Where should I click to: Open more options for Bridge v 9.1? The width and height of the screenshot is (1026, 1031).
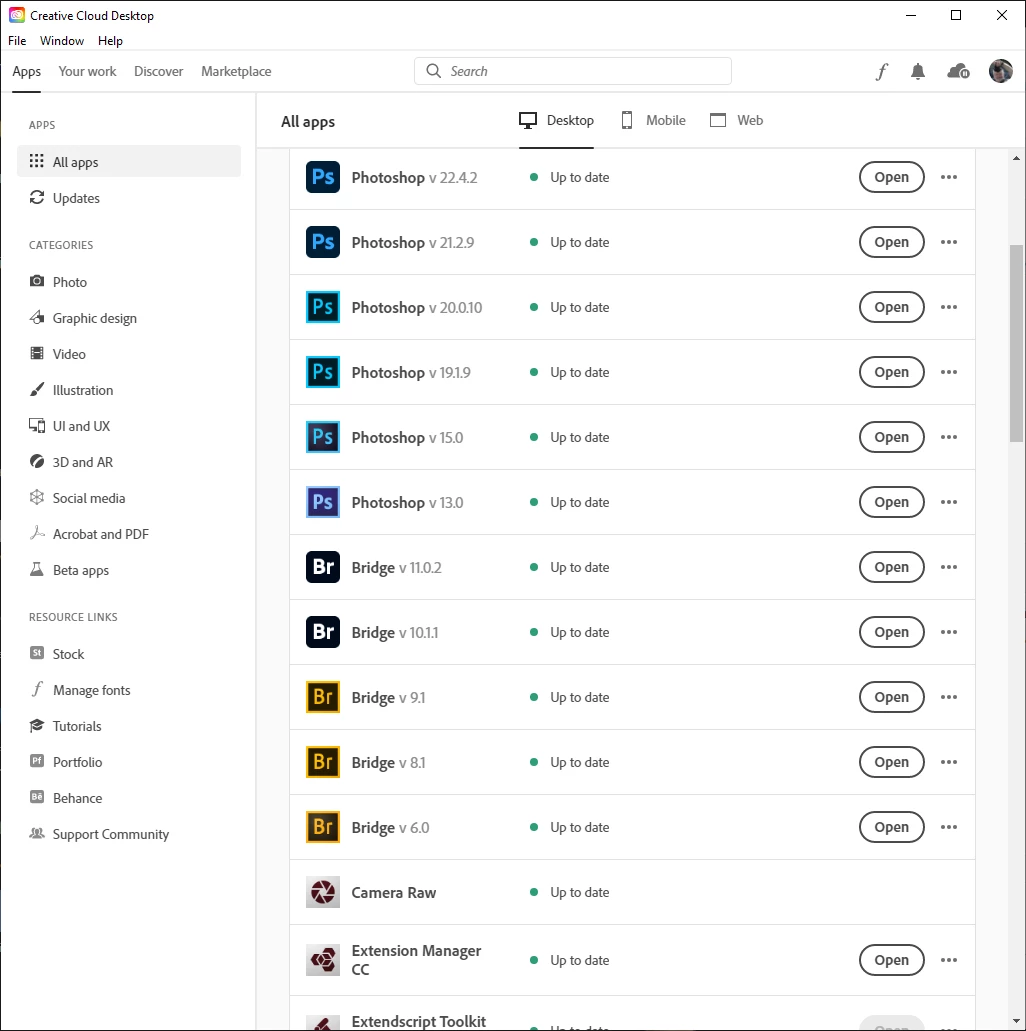[x=948, y=697]
